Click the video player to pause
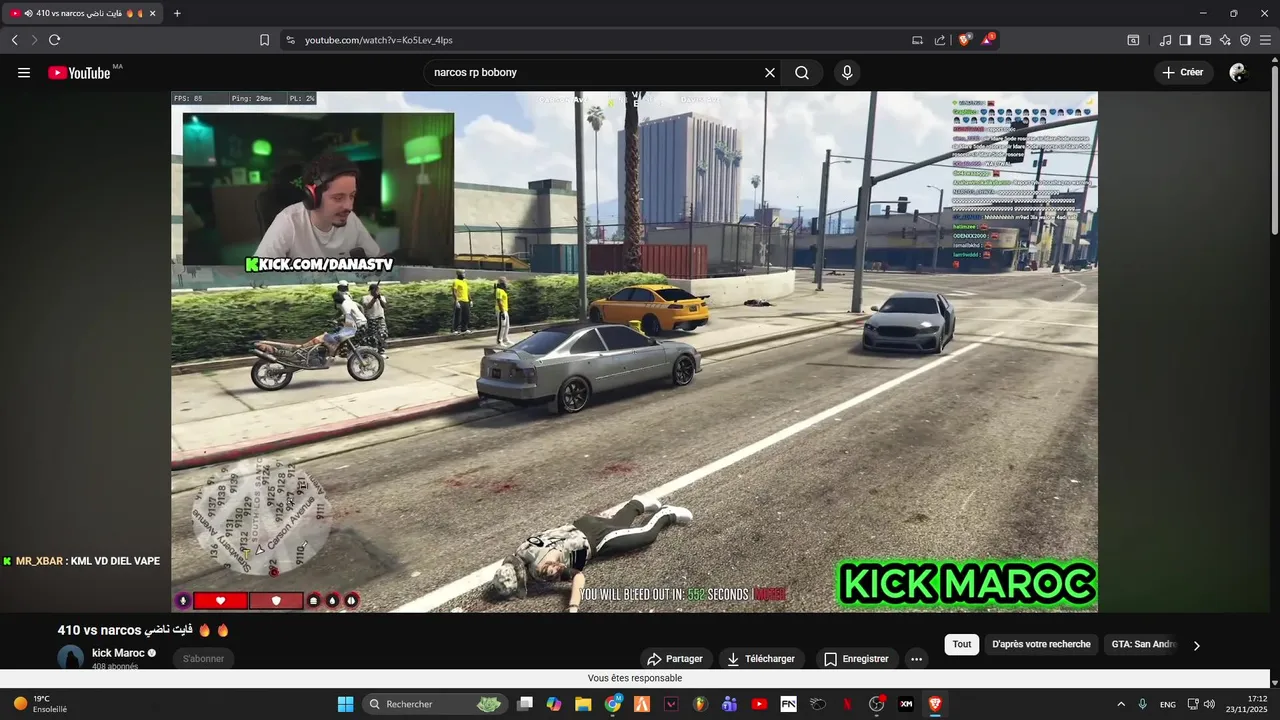The width and height of the screenshot is (1280, 720). point(634,352)
